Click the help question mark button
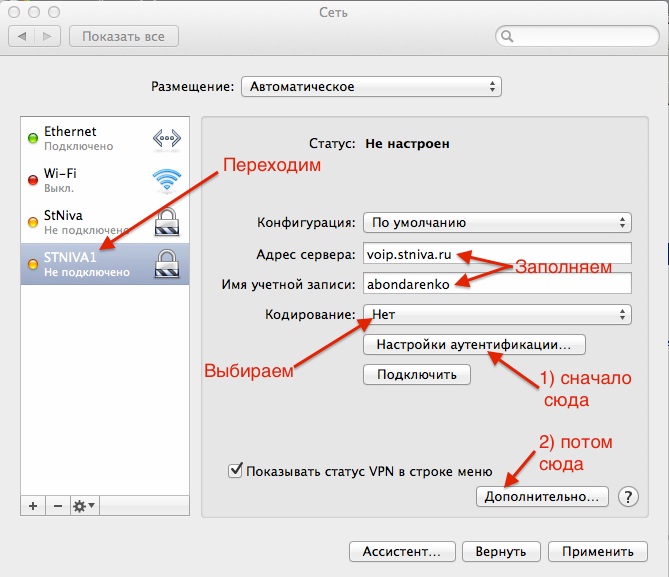The width and height of the screenshot is (669, 577). (x=628, y=496)
